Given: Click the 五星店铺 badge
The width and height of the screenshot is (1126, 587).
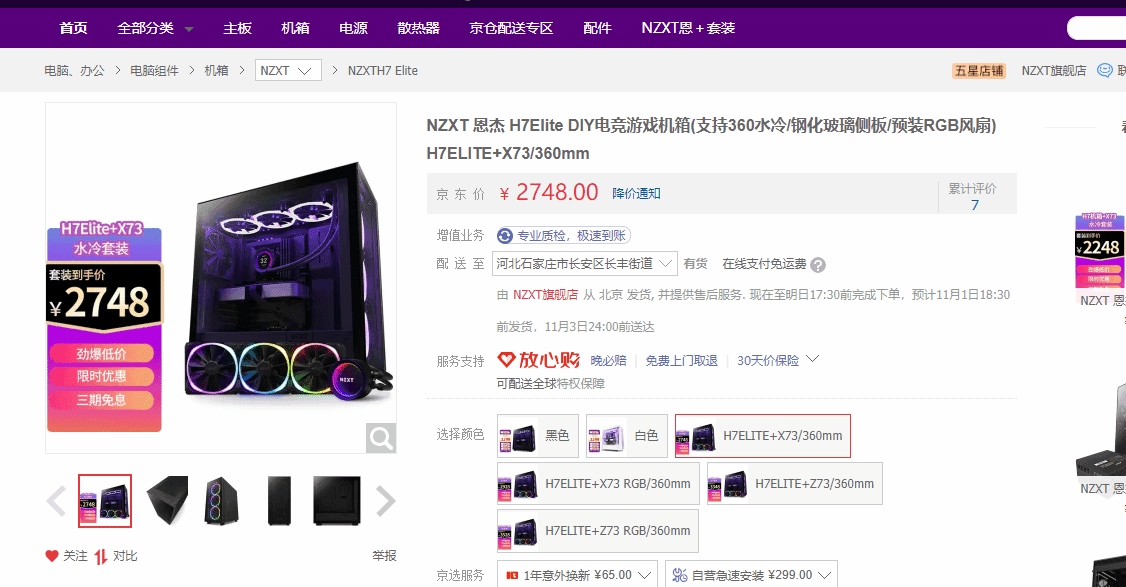Looking at the screenshot, I should [x=979, y=70].
